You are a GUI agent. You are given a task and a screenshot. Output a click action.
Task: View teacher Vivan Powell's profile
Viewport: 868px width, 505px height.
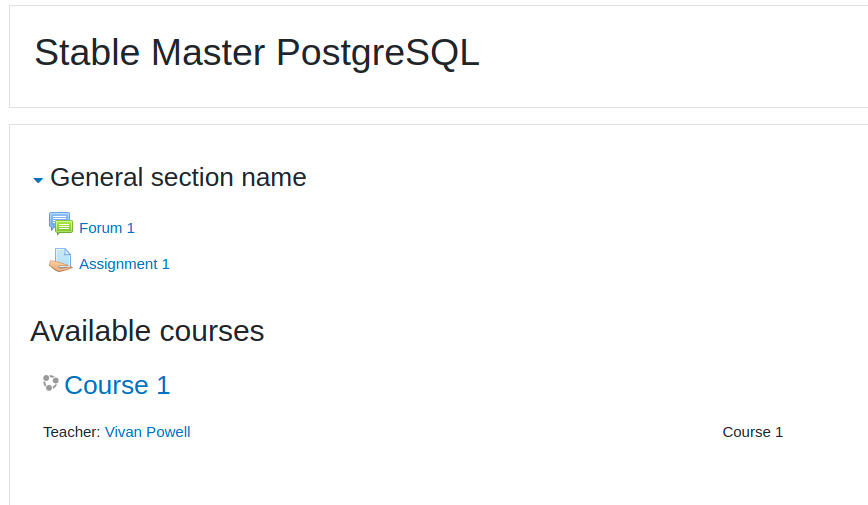147,432
